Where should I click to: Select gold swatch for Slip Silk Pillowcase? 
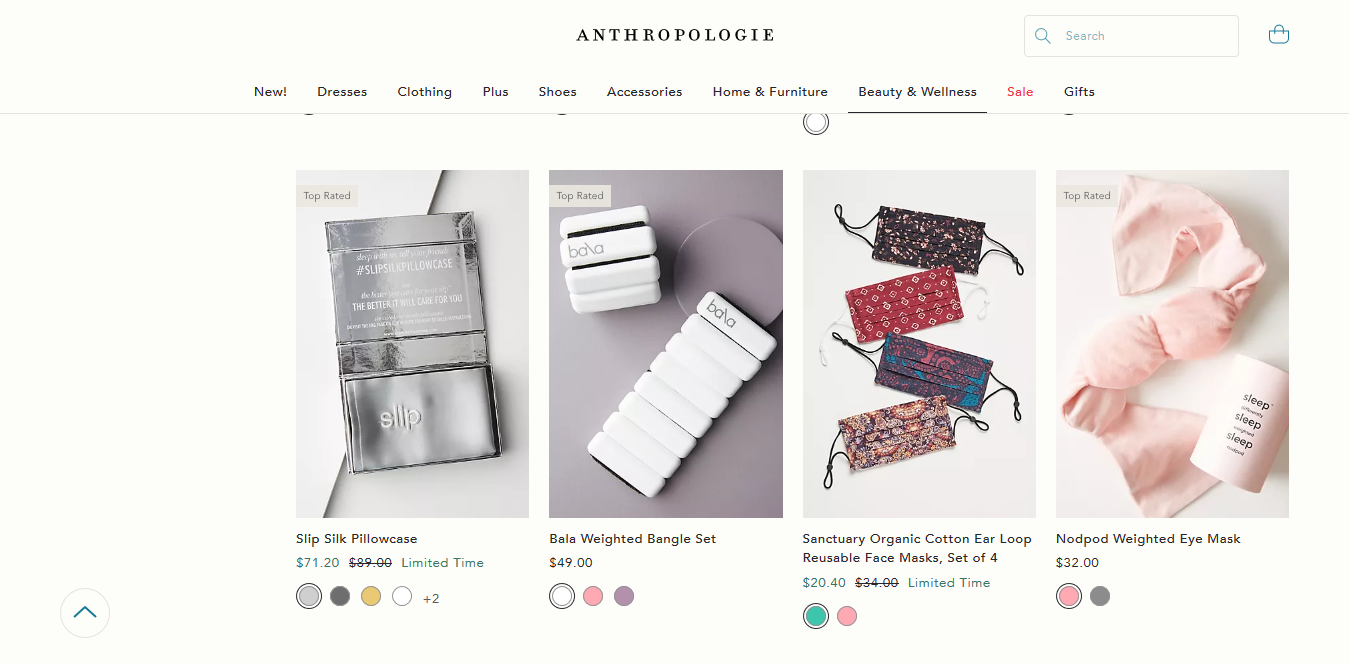[371, 596]
